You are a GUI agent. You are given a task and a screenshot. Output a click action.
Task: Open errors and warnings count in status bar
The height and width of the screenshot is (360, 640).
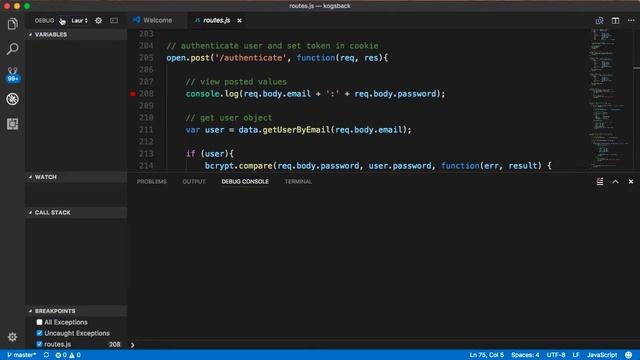pyautogui.click(x=68, y=355)
